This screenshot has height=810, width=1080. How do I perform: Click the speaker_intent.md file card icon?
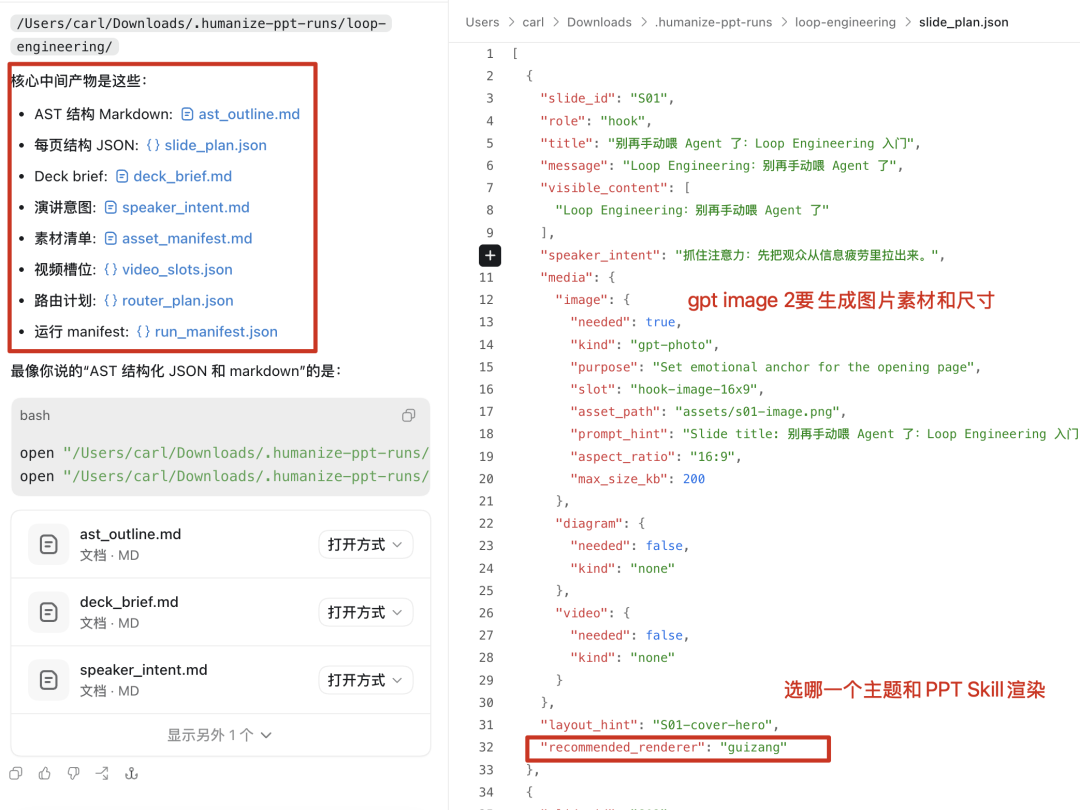tap(48, 681)
